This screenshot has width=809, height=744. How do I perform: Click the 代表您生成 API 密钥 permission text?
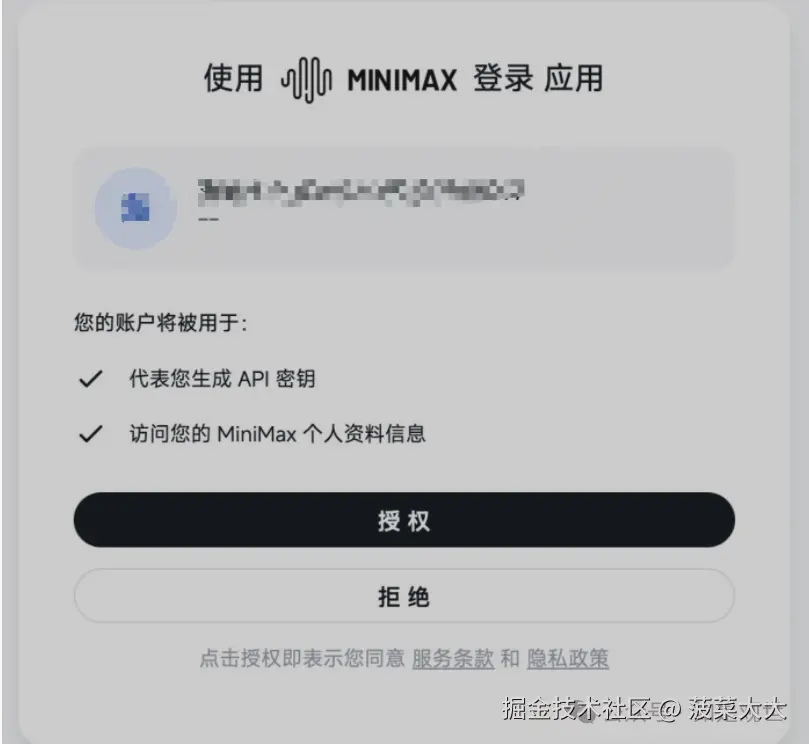(222, 379)
